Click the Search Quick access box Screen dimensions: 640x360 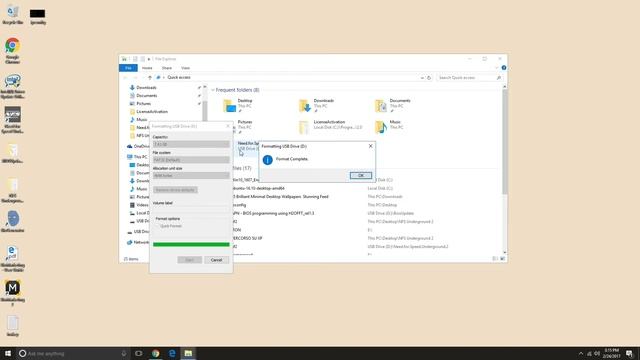point(469,78)
